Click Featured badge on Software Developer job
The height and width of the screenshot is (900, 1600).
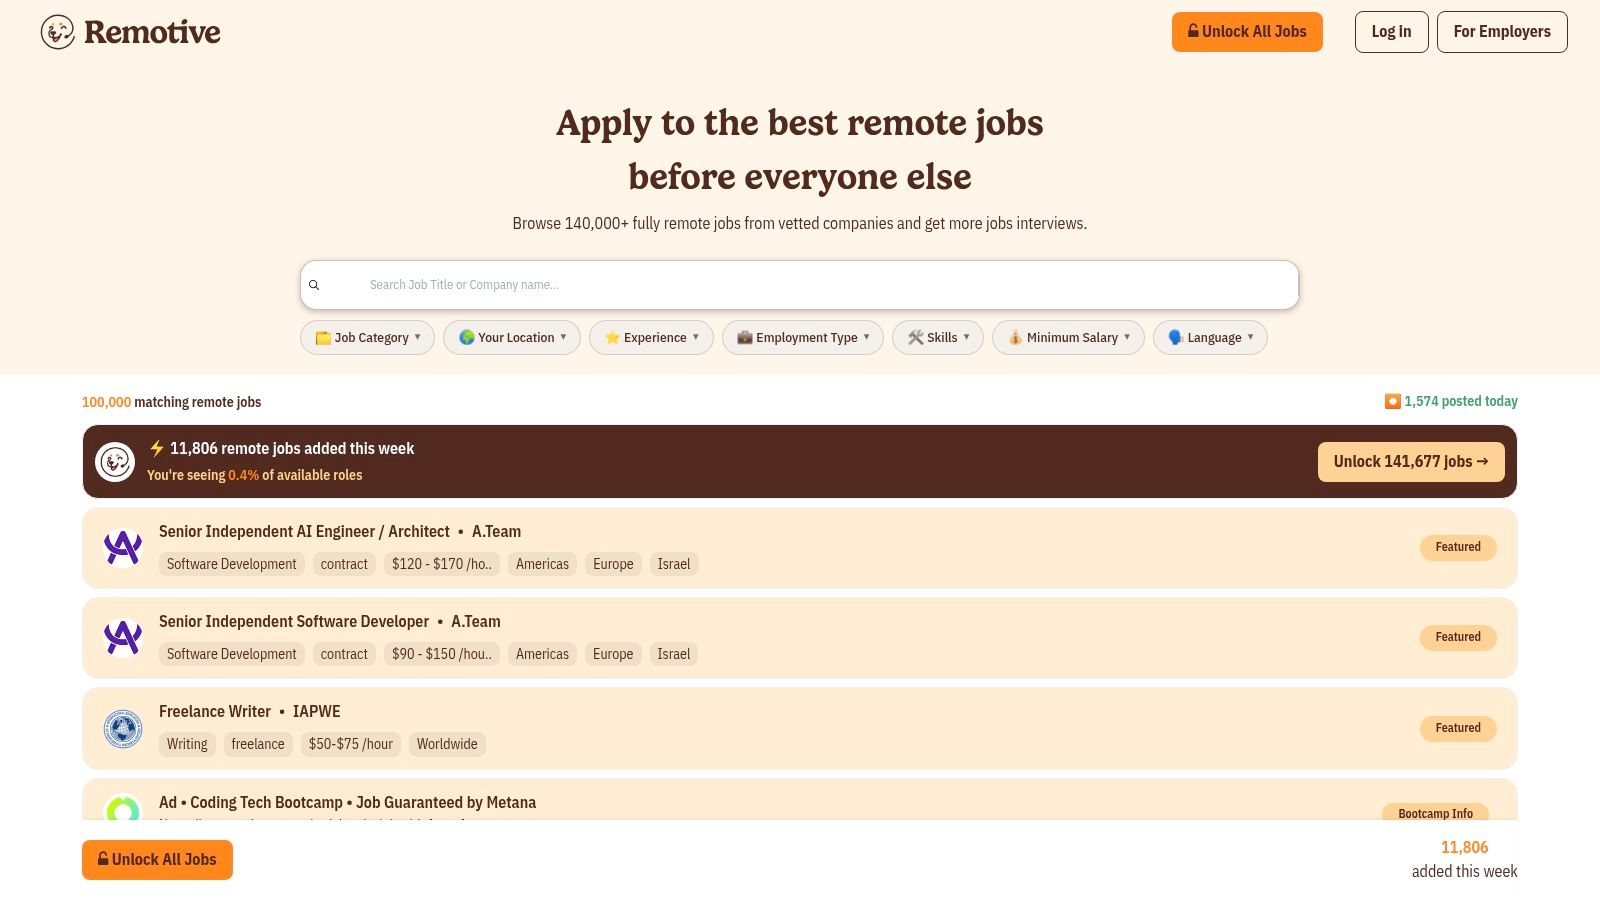pos(1458,637)
